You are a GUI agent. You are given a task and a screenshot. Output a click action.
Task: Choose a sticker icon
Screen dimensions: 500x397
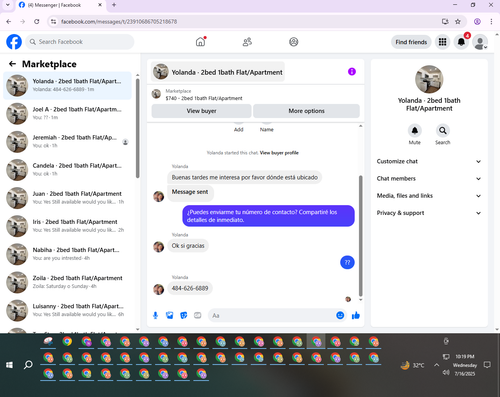pyautogui.click(x=184, y=315)
